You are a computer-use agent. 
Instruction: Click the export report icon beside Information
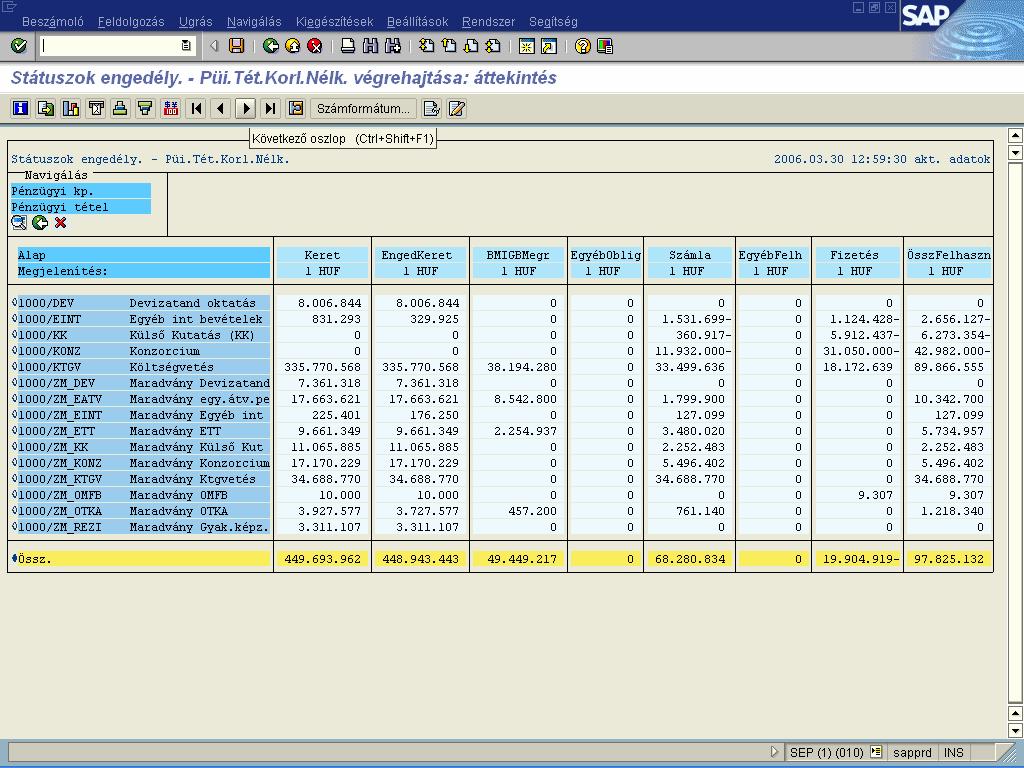coord(46,108)
